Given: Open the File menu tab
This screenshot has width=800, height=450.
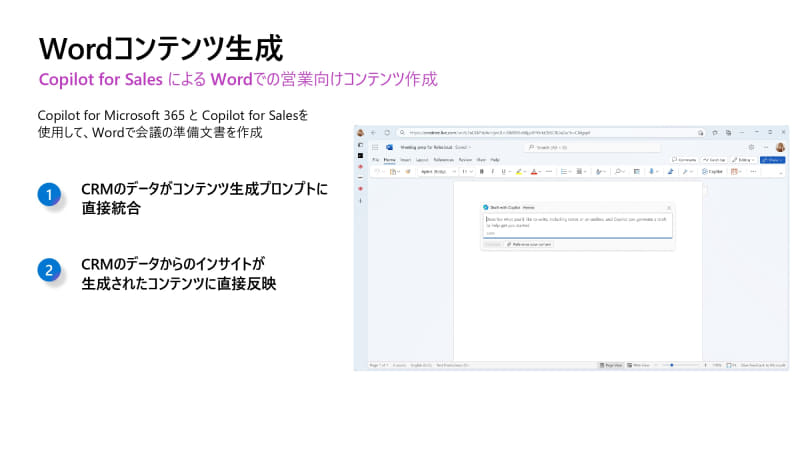Looking at the screenshot, I should click(376, 160).
